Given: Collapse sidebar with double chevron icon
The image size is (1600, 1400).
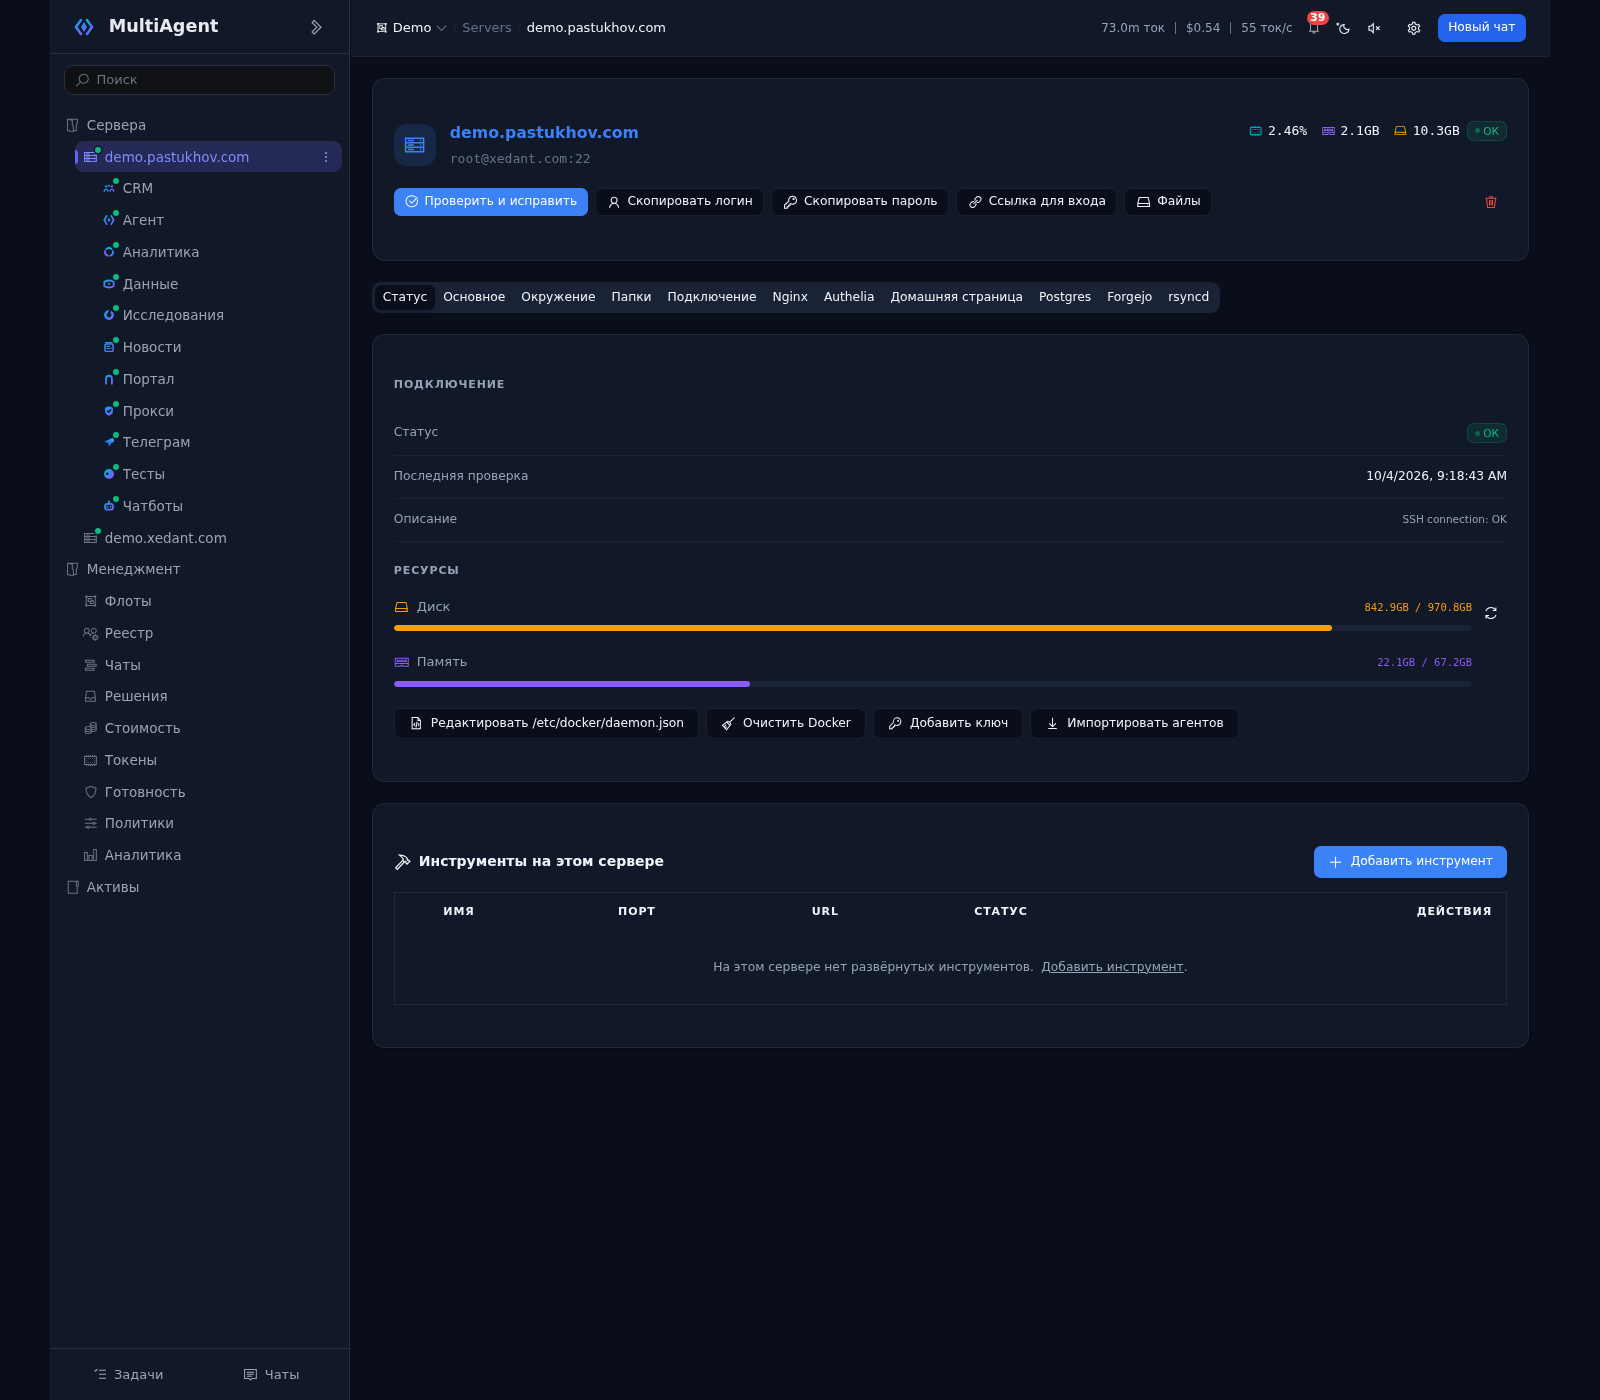Looking at the screenshot, I should (316, 27).
